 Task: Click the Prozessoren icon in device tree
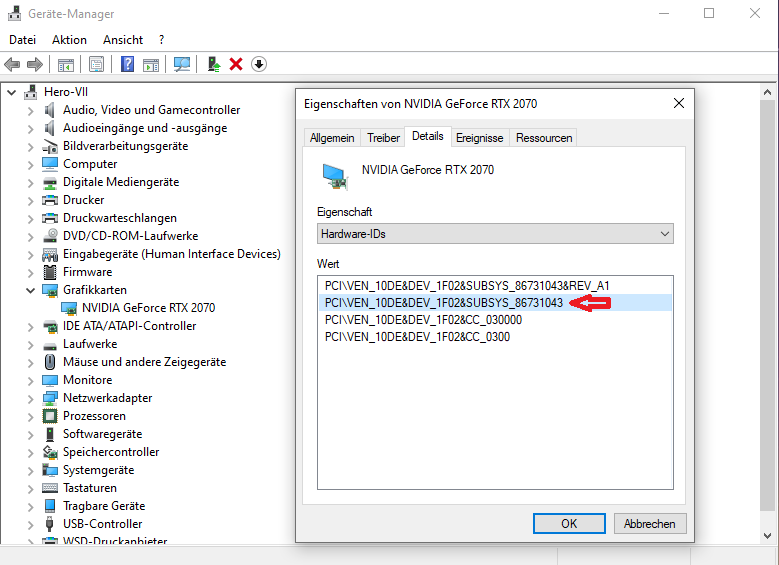coord(50,416)
